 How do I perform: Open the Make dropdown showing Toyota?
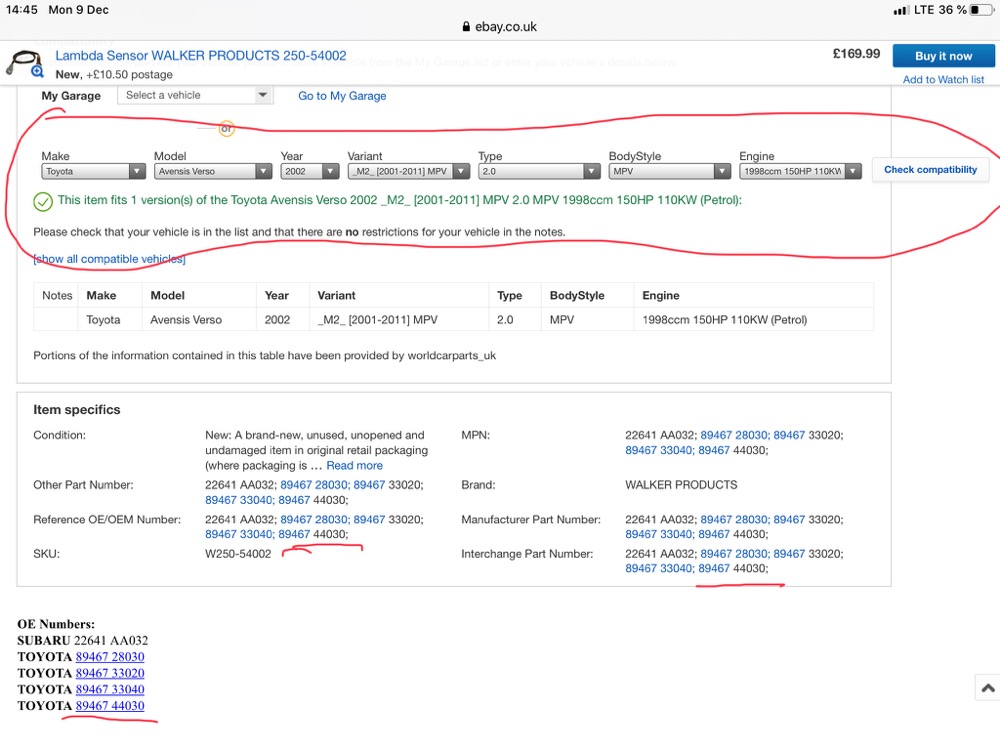pos(93,172)
